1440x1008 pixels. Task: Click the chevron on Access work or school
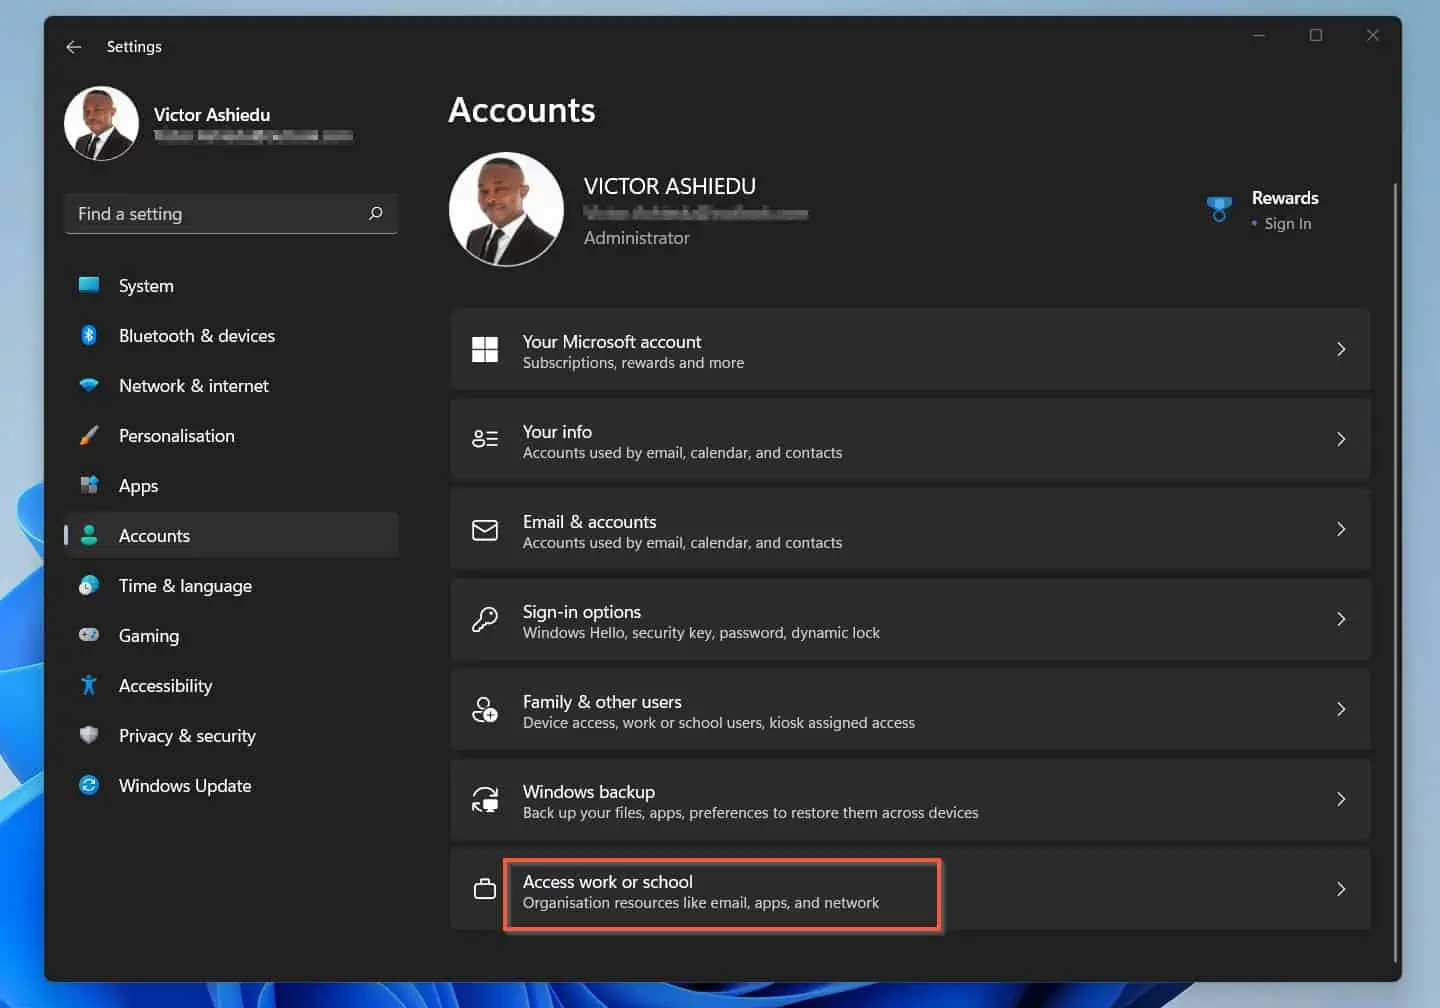[1341, 889]
